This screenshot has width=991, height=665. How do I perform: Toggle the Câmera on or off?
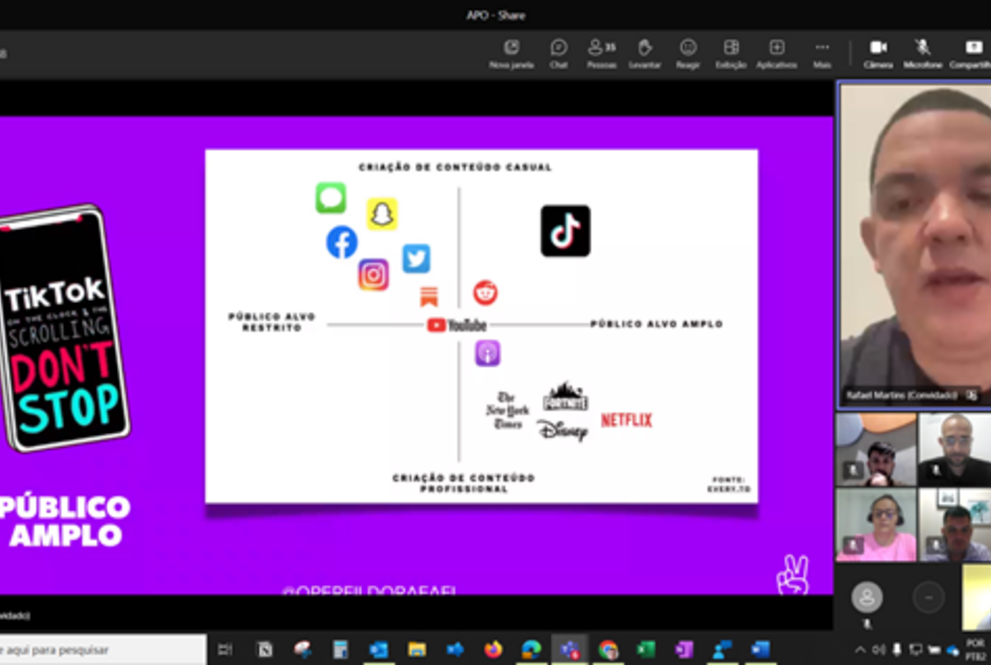878,52
